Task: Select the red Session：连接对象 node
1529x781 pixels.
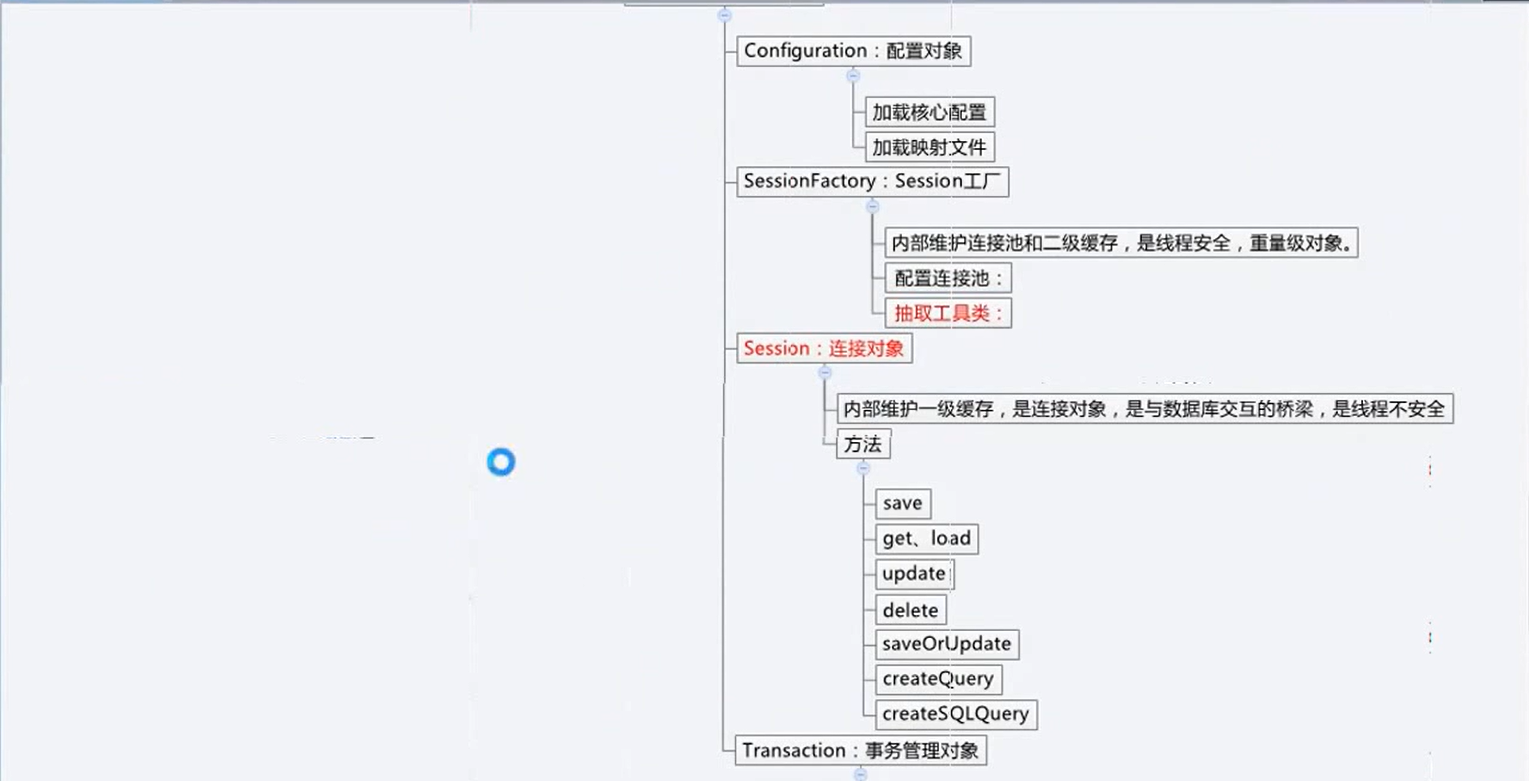Action: click(x=824, y=348)
